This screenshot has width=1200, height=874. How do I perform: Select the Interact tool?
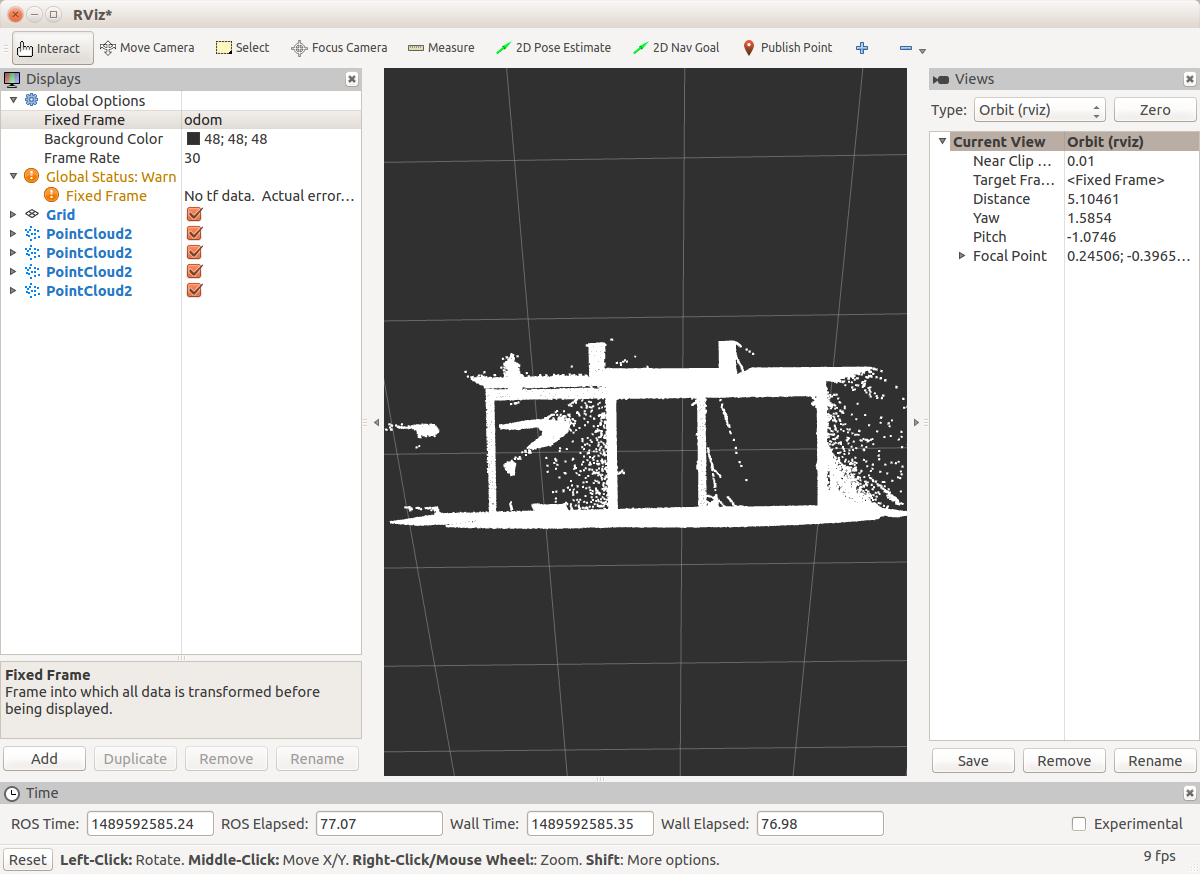coord(53,48)
